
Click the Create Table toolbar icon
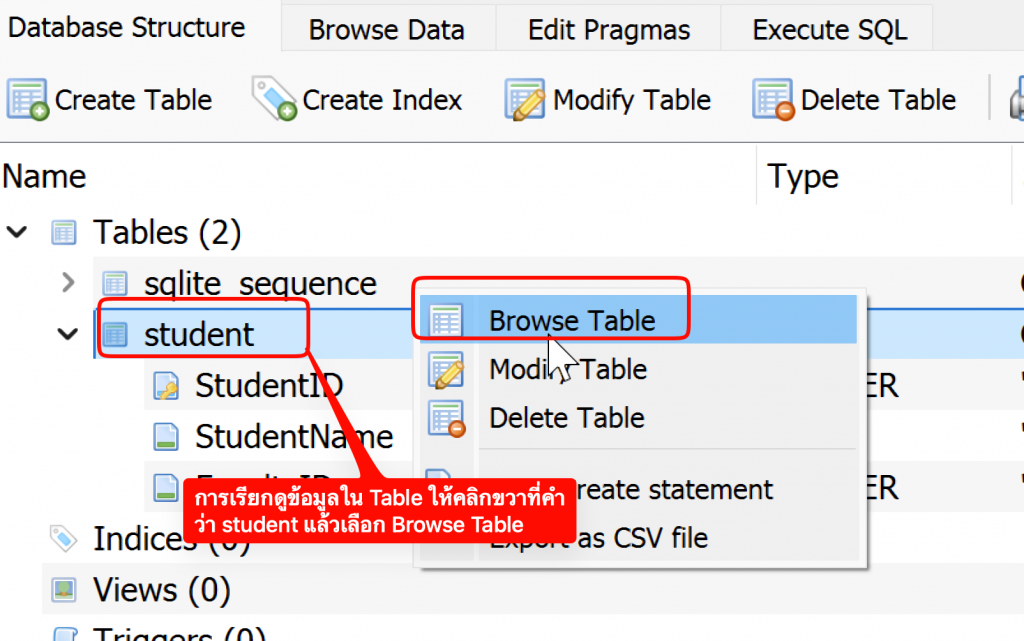coord(28,100)
